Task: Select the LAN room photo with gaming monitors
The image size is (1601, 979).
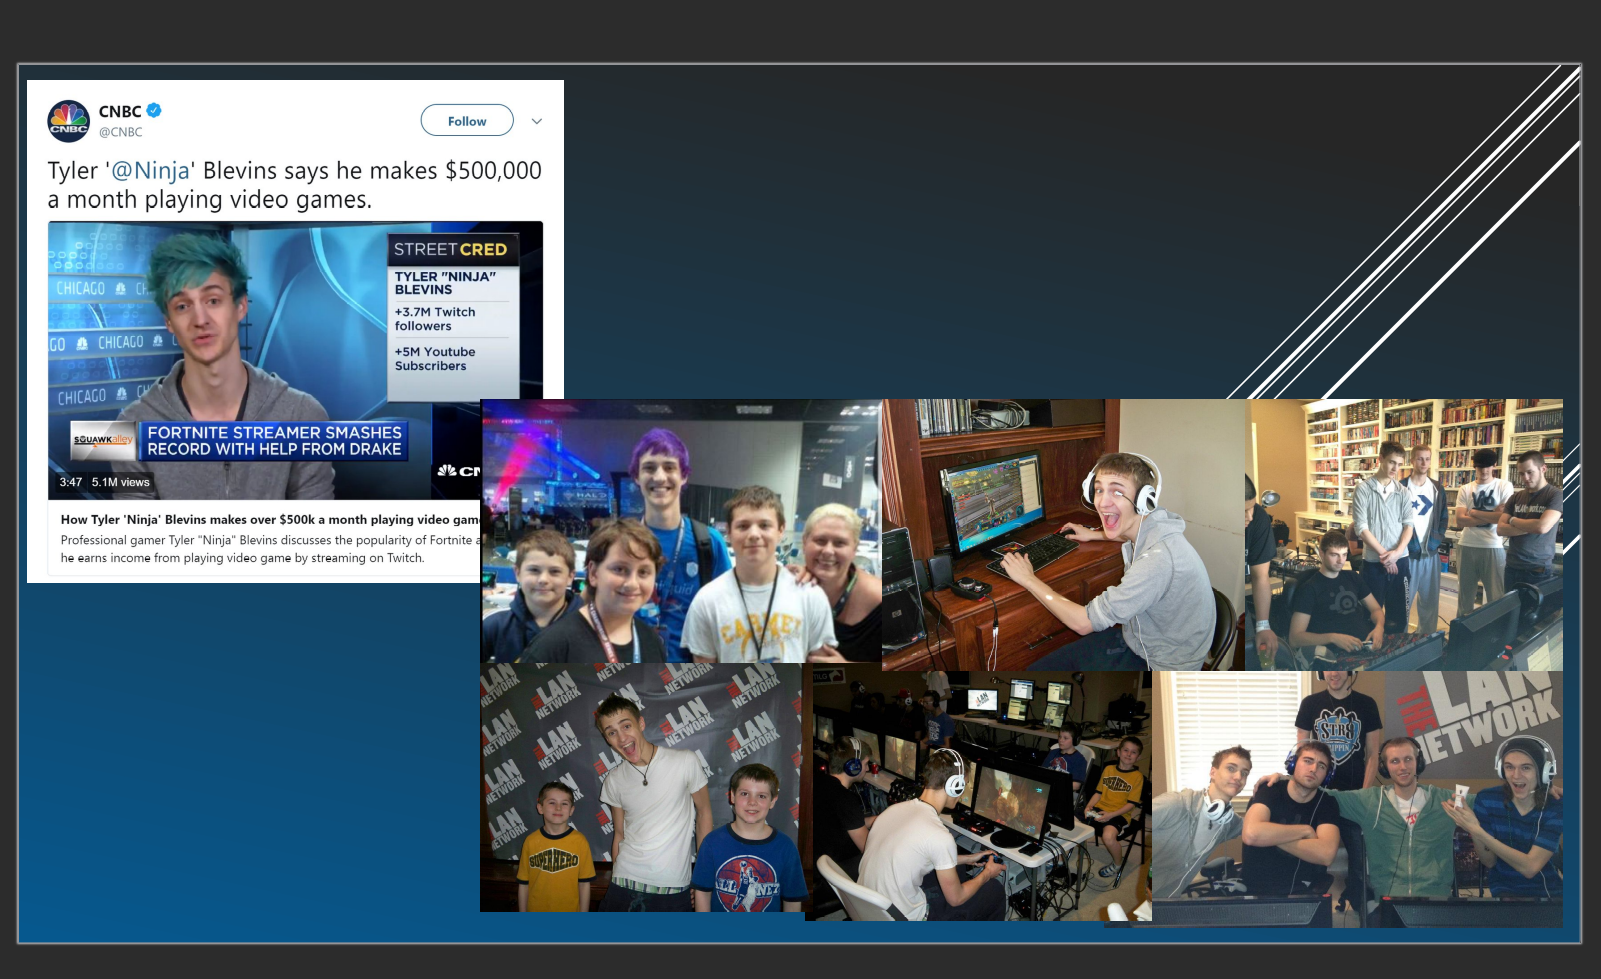Action: point(980,795)
